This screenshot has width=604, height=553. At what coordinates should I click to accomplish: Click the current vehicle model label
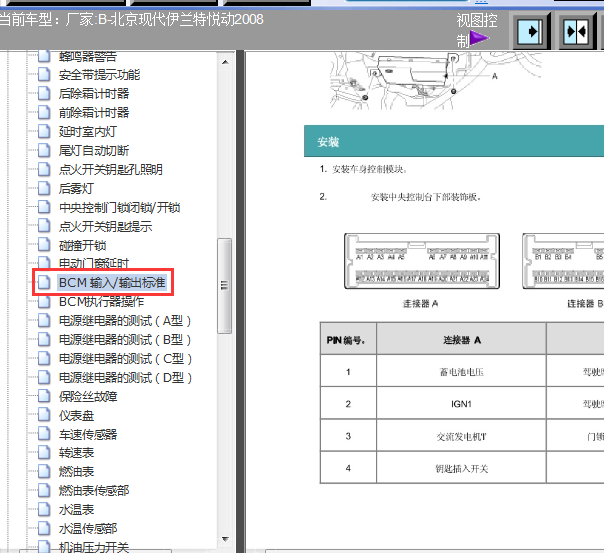click(131, 19)
